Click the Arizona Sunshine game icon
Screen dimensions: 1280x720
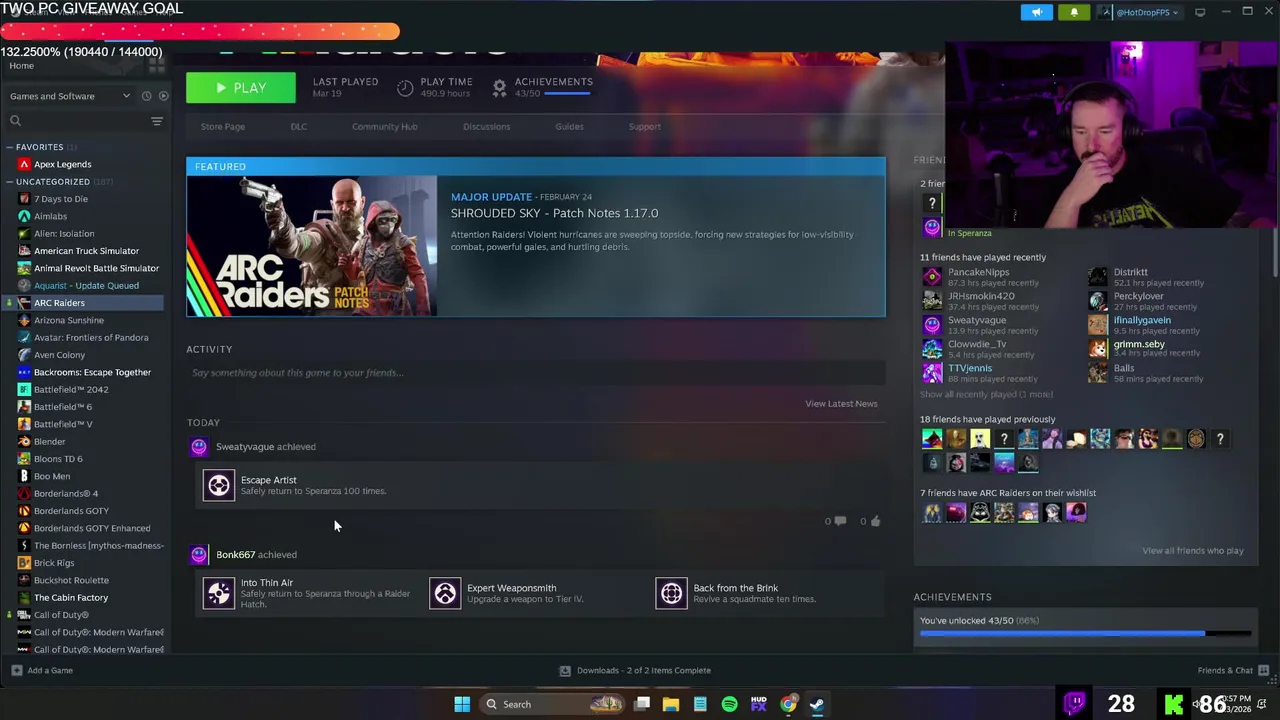pos(24,320)
